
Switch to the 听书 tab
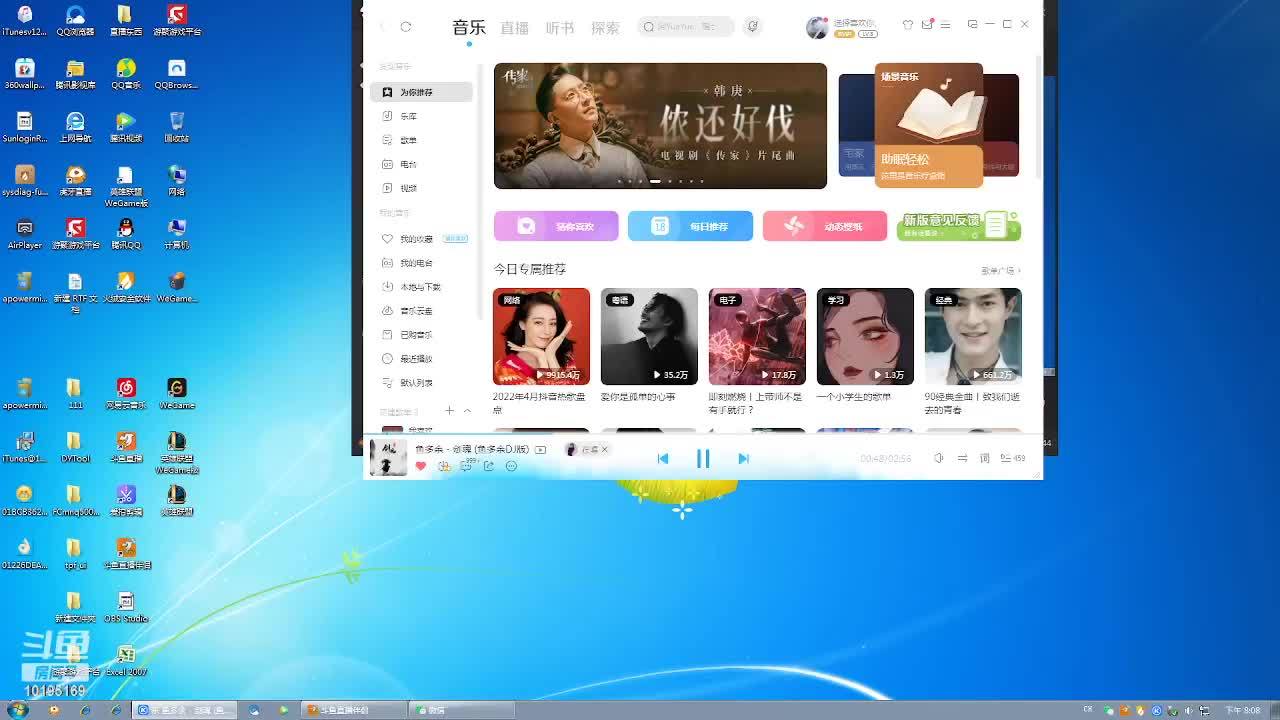point(560,28)
